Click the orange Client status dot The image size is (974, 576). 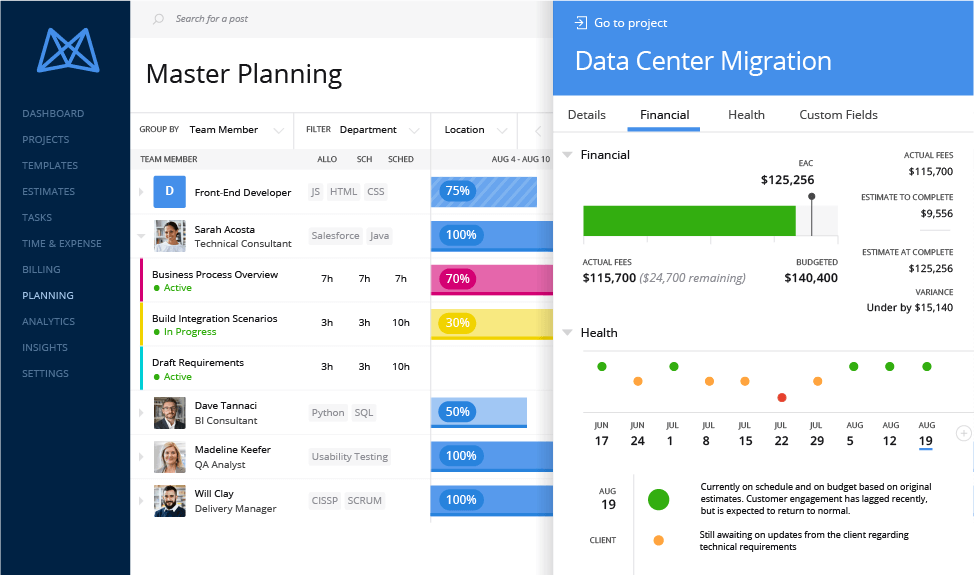658,541
